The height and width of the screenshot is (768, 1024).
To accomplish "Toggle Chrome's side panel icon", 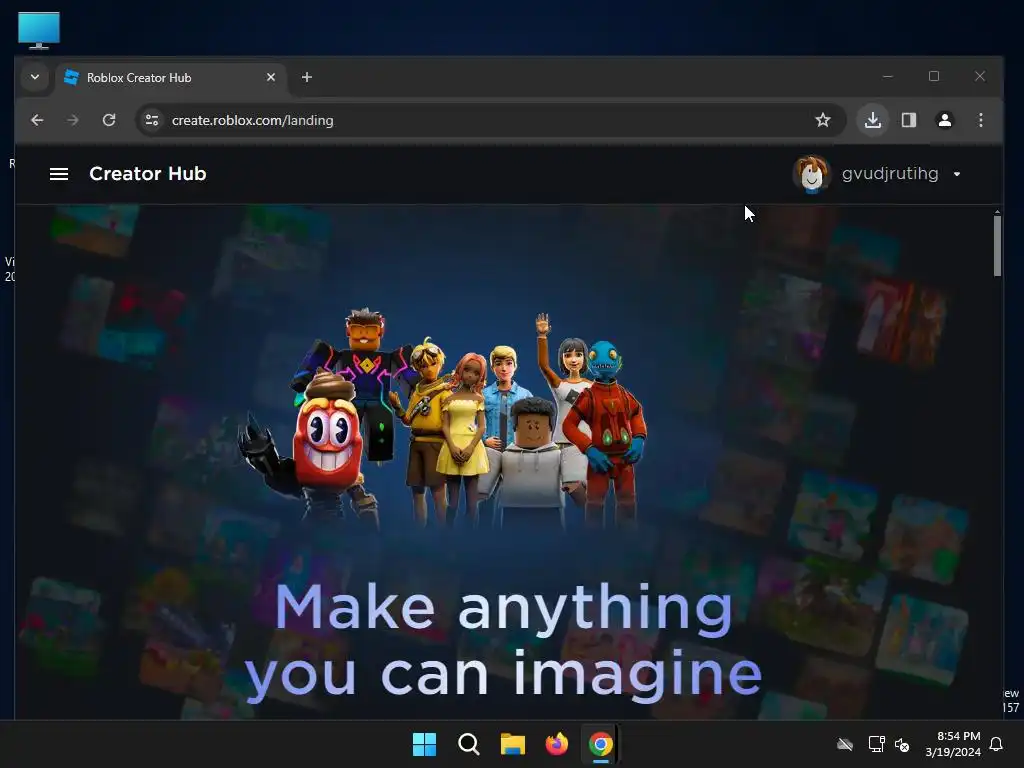I will tap(909, 120).
